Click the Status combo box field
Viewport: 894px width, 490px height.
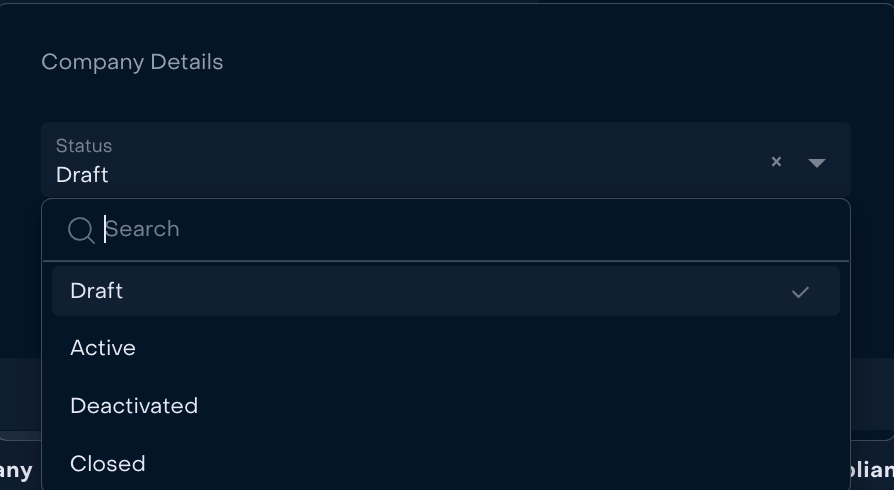tap(400, 160)
